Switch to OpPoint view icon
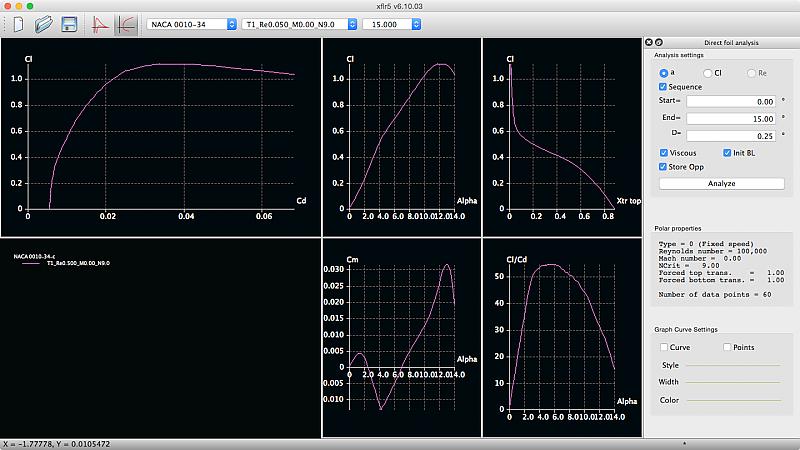 (x=100, y=23)
